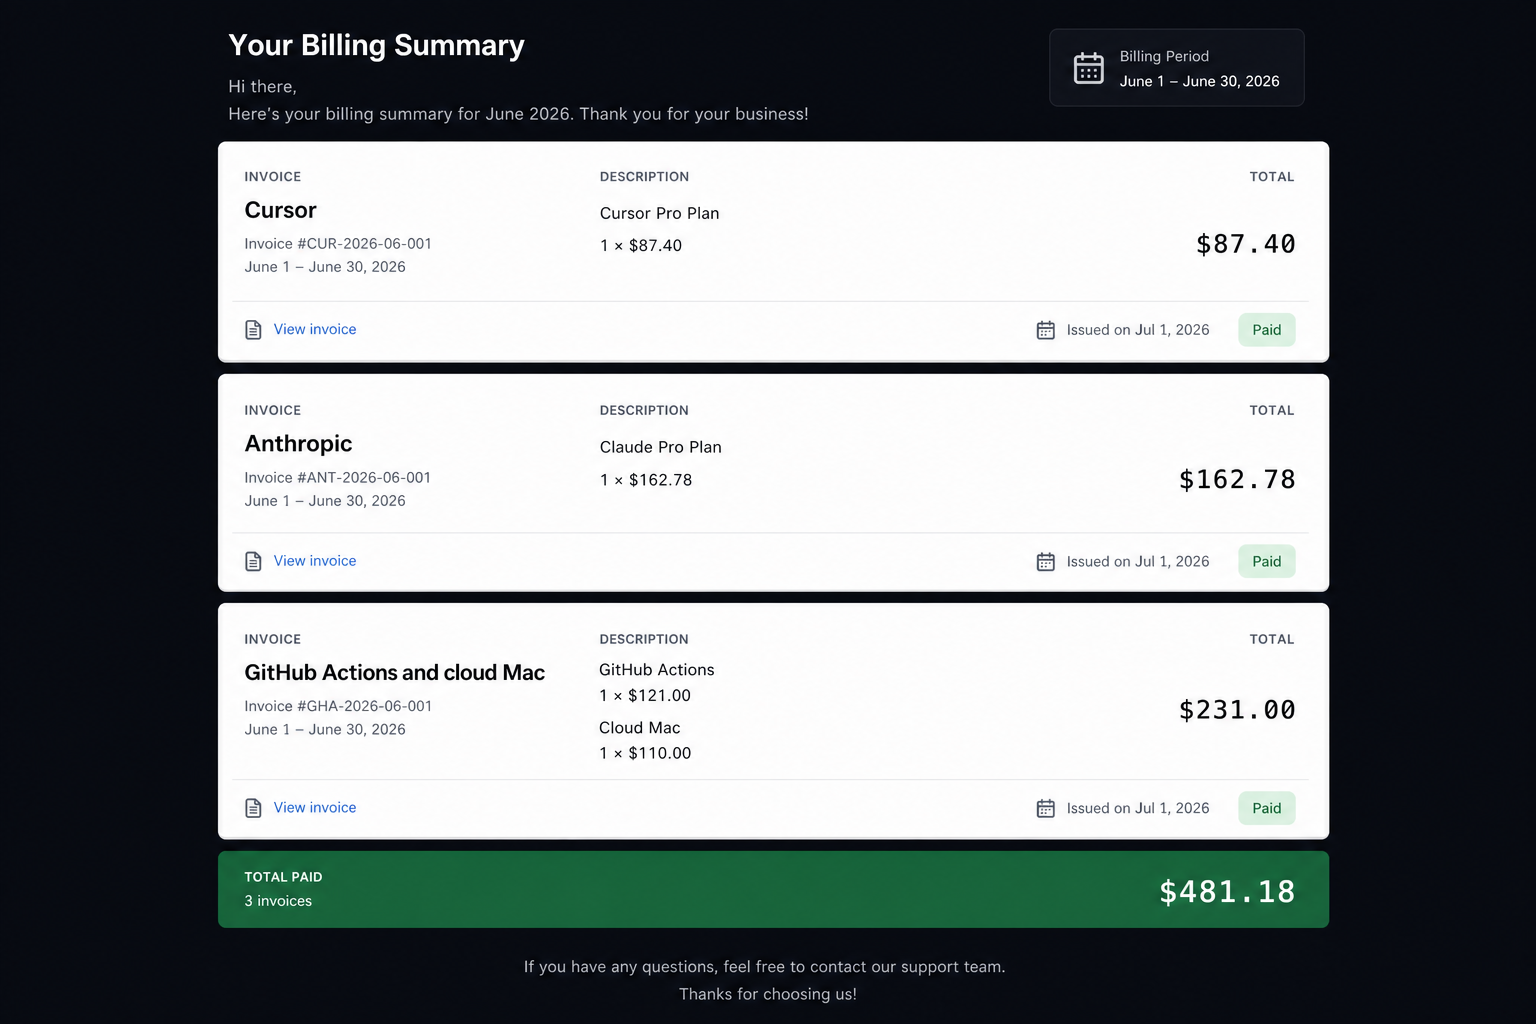This screenshot has width=1536, height=1024.
Task: Click the document icon beside GitHub Actions' View invoice
Action: tap(254, 808)
